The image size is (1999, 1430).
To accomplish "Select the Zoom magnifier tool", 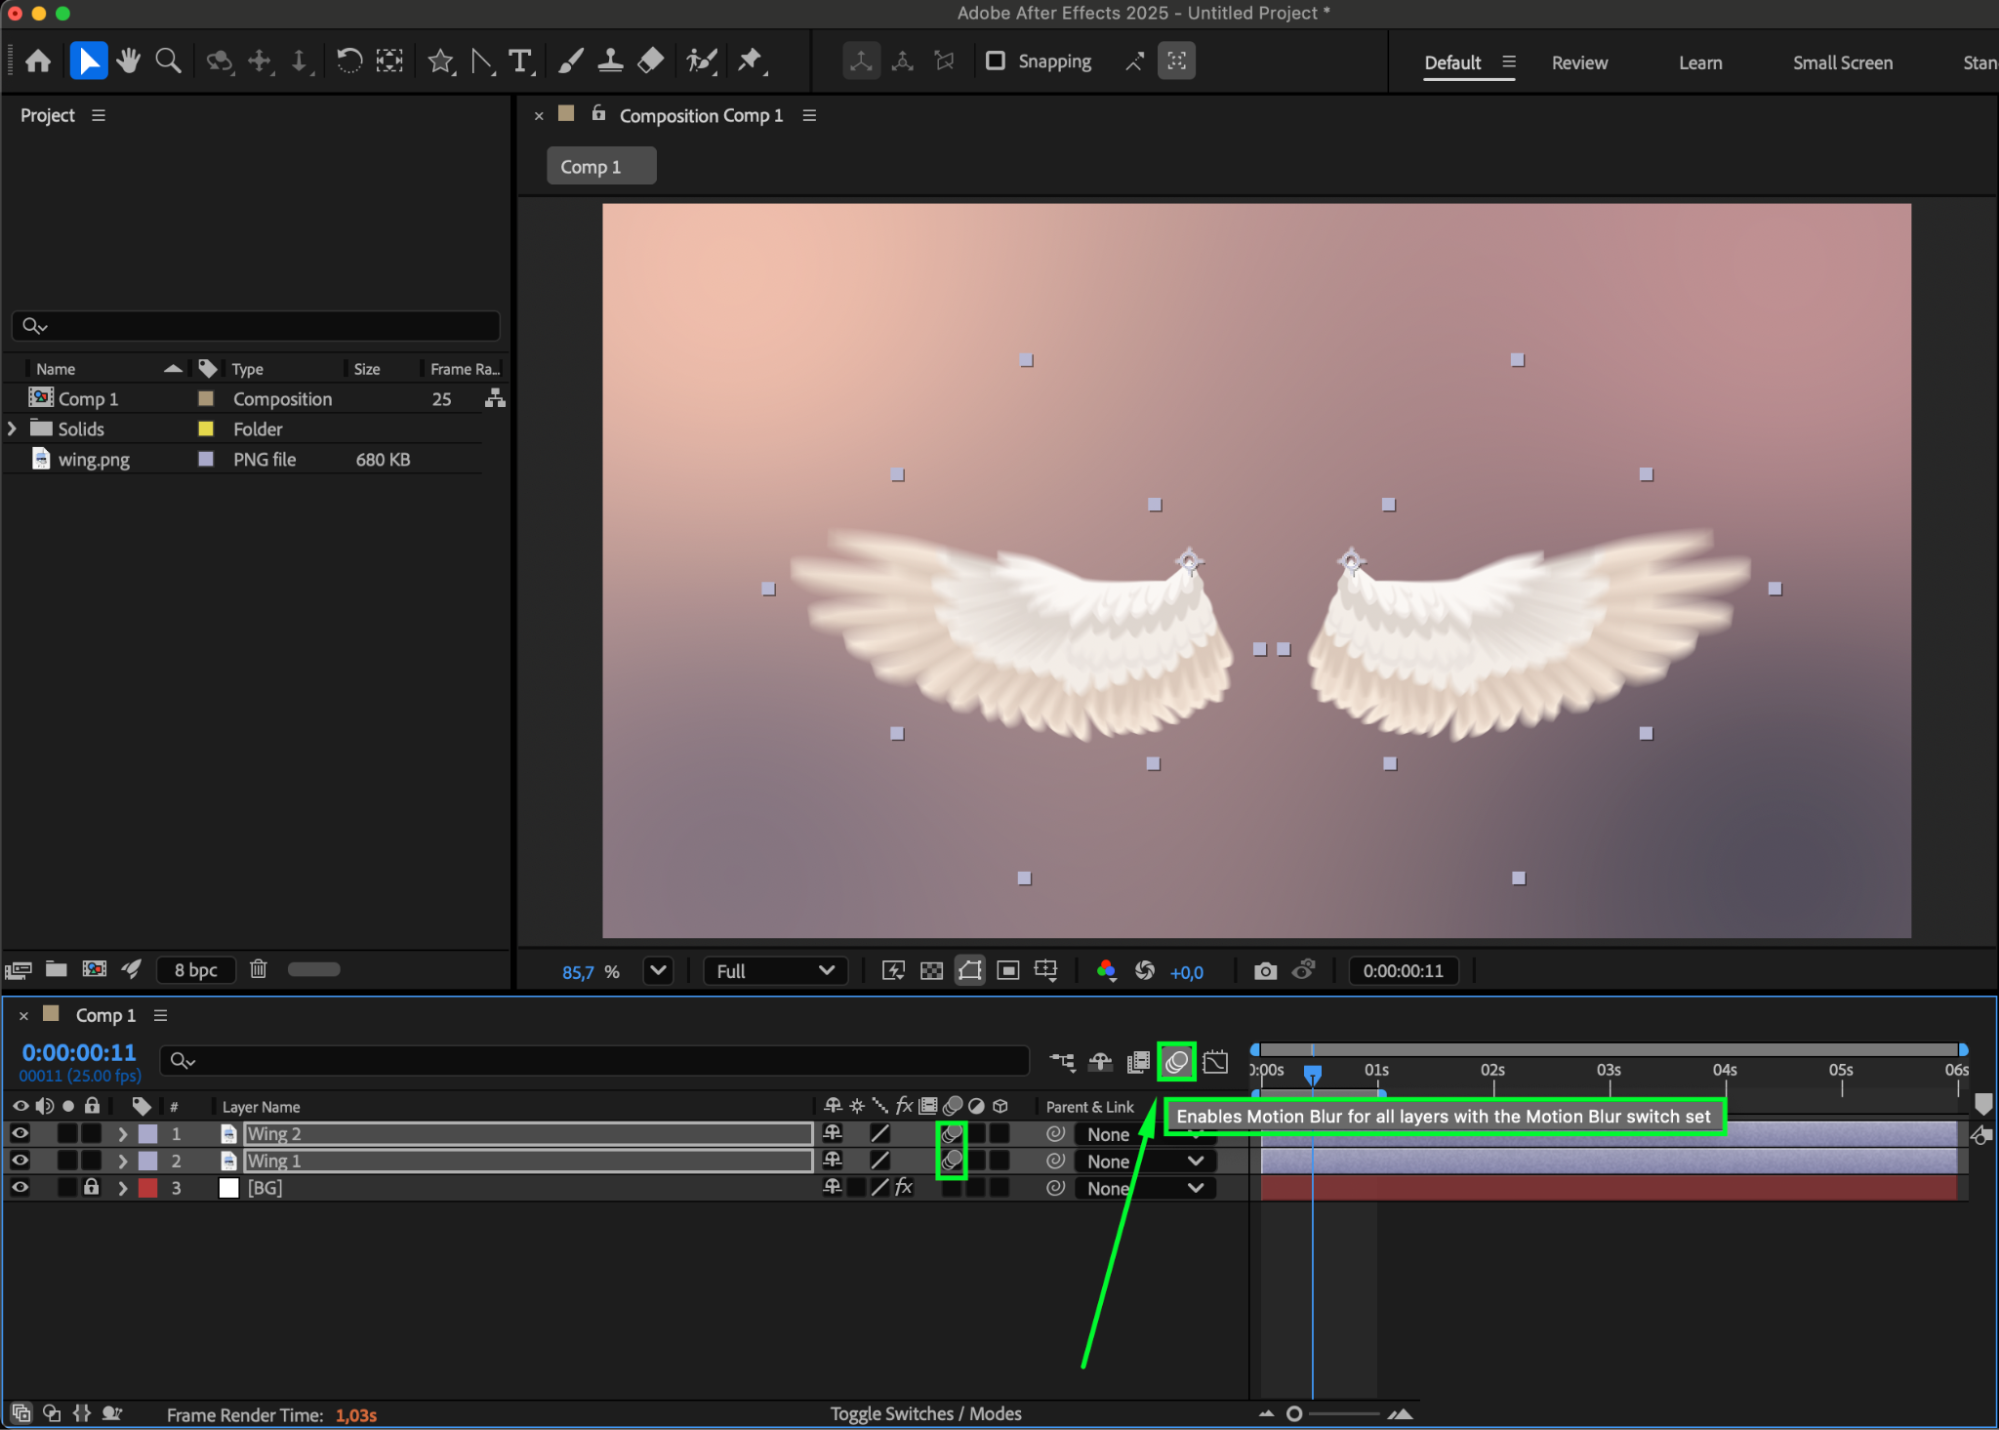I will [168, 62].
